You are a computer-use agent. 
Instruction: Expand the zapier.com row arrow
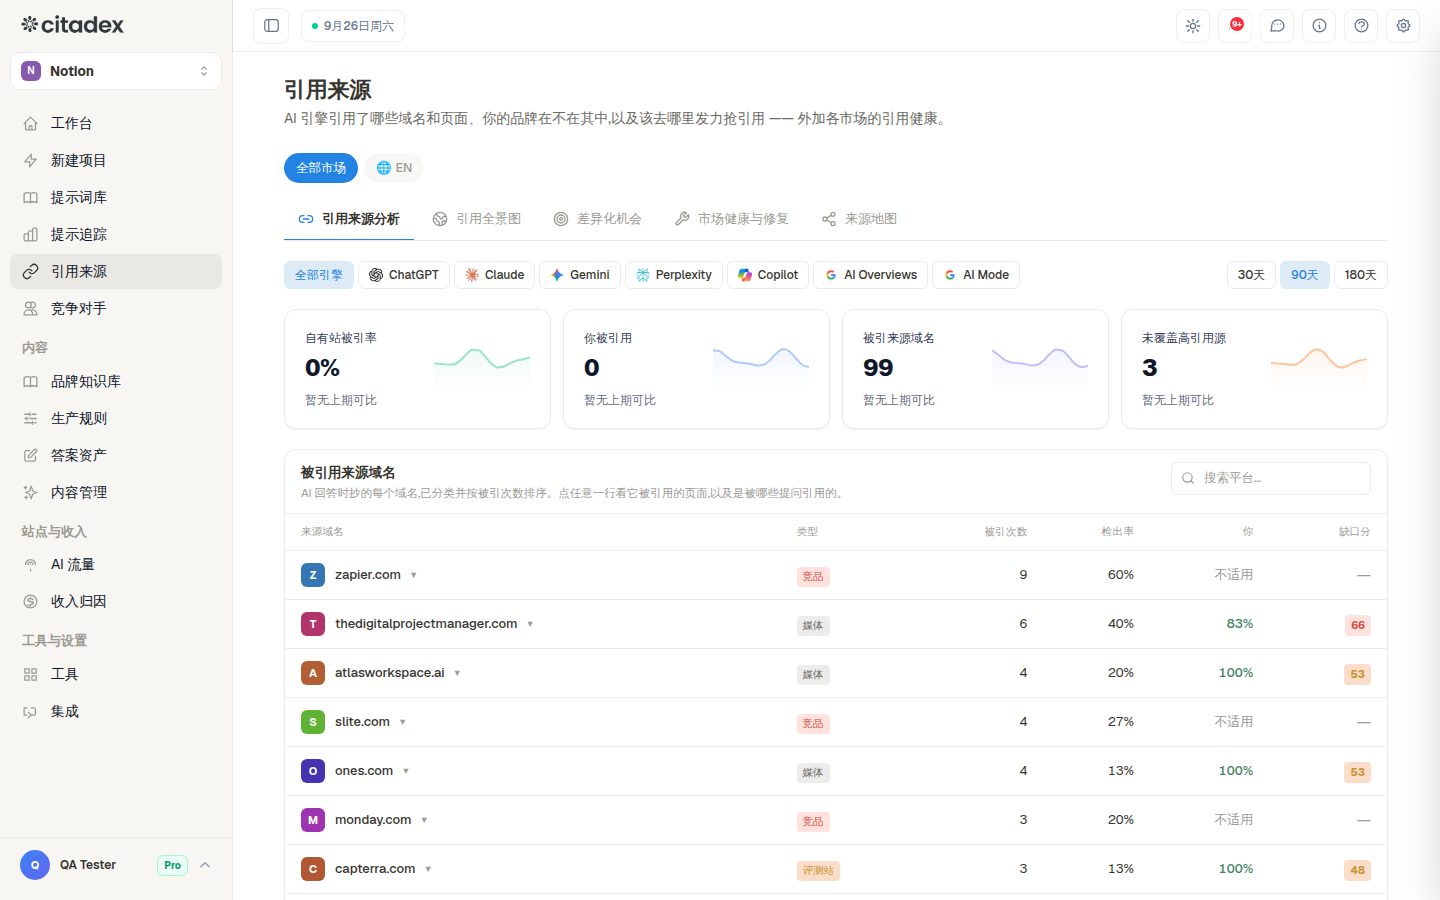(x=414, y=575)
